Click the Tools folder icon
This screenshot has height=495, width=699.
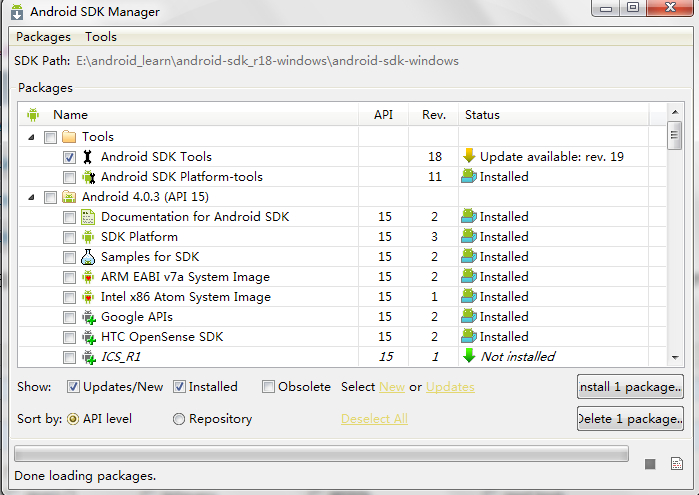click(69, 136)
